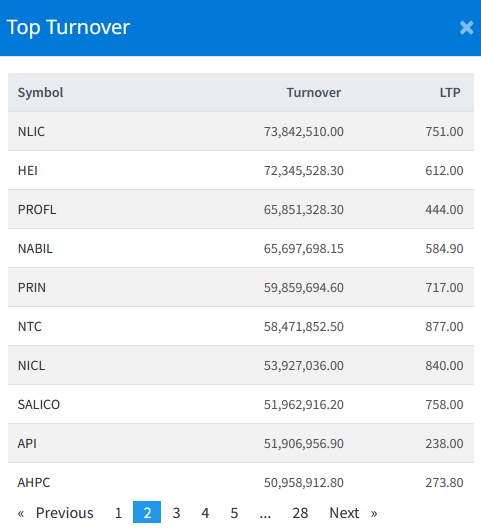The width and height of the screenshot is (481, 532).
Task: Select the NABIL symbol row
Action: pyautogui.click(x=241, y=248)
